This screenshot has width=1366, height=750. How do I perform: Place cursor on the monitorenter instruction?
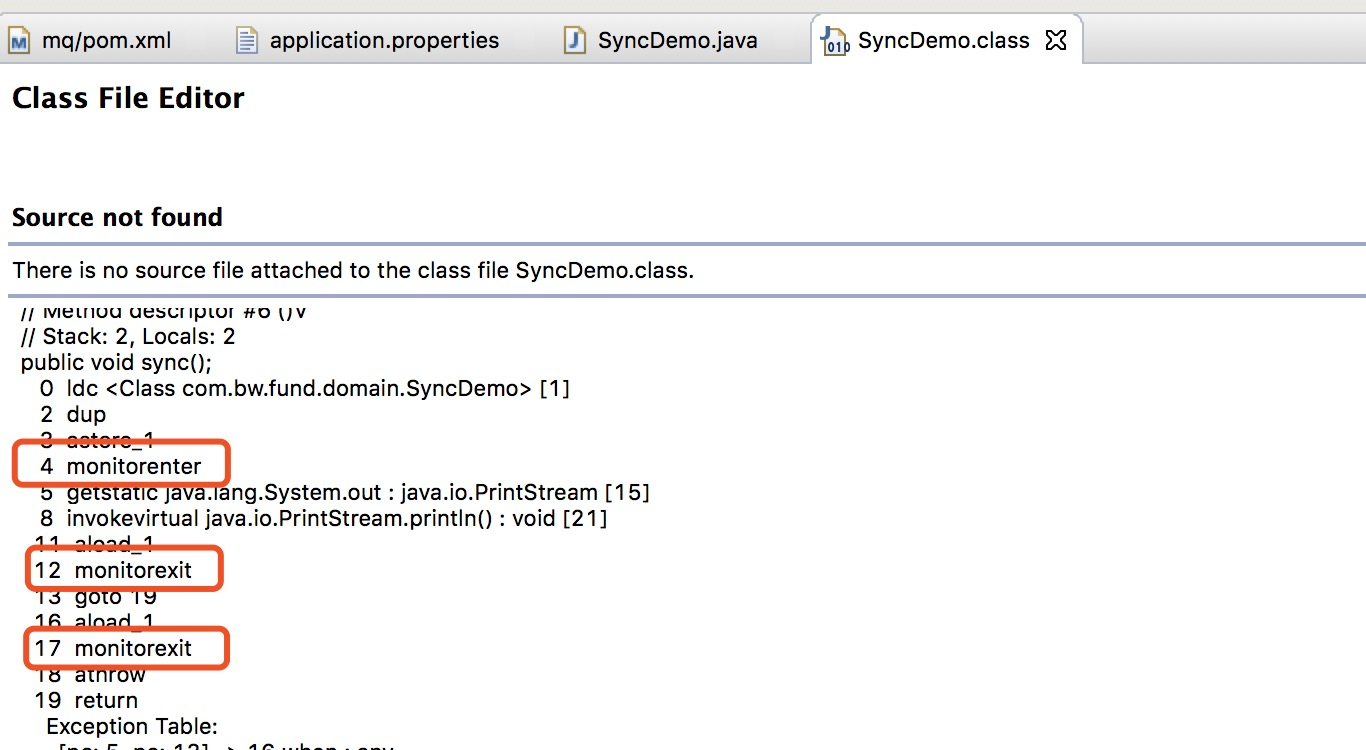134,466
